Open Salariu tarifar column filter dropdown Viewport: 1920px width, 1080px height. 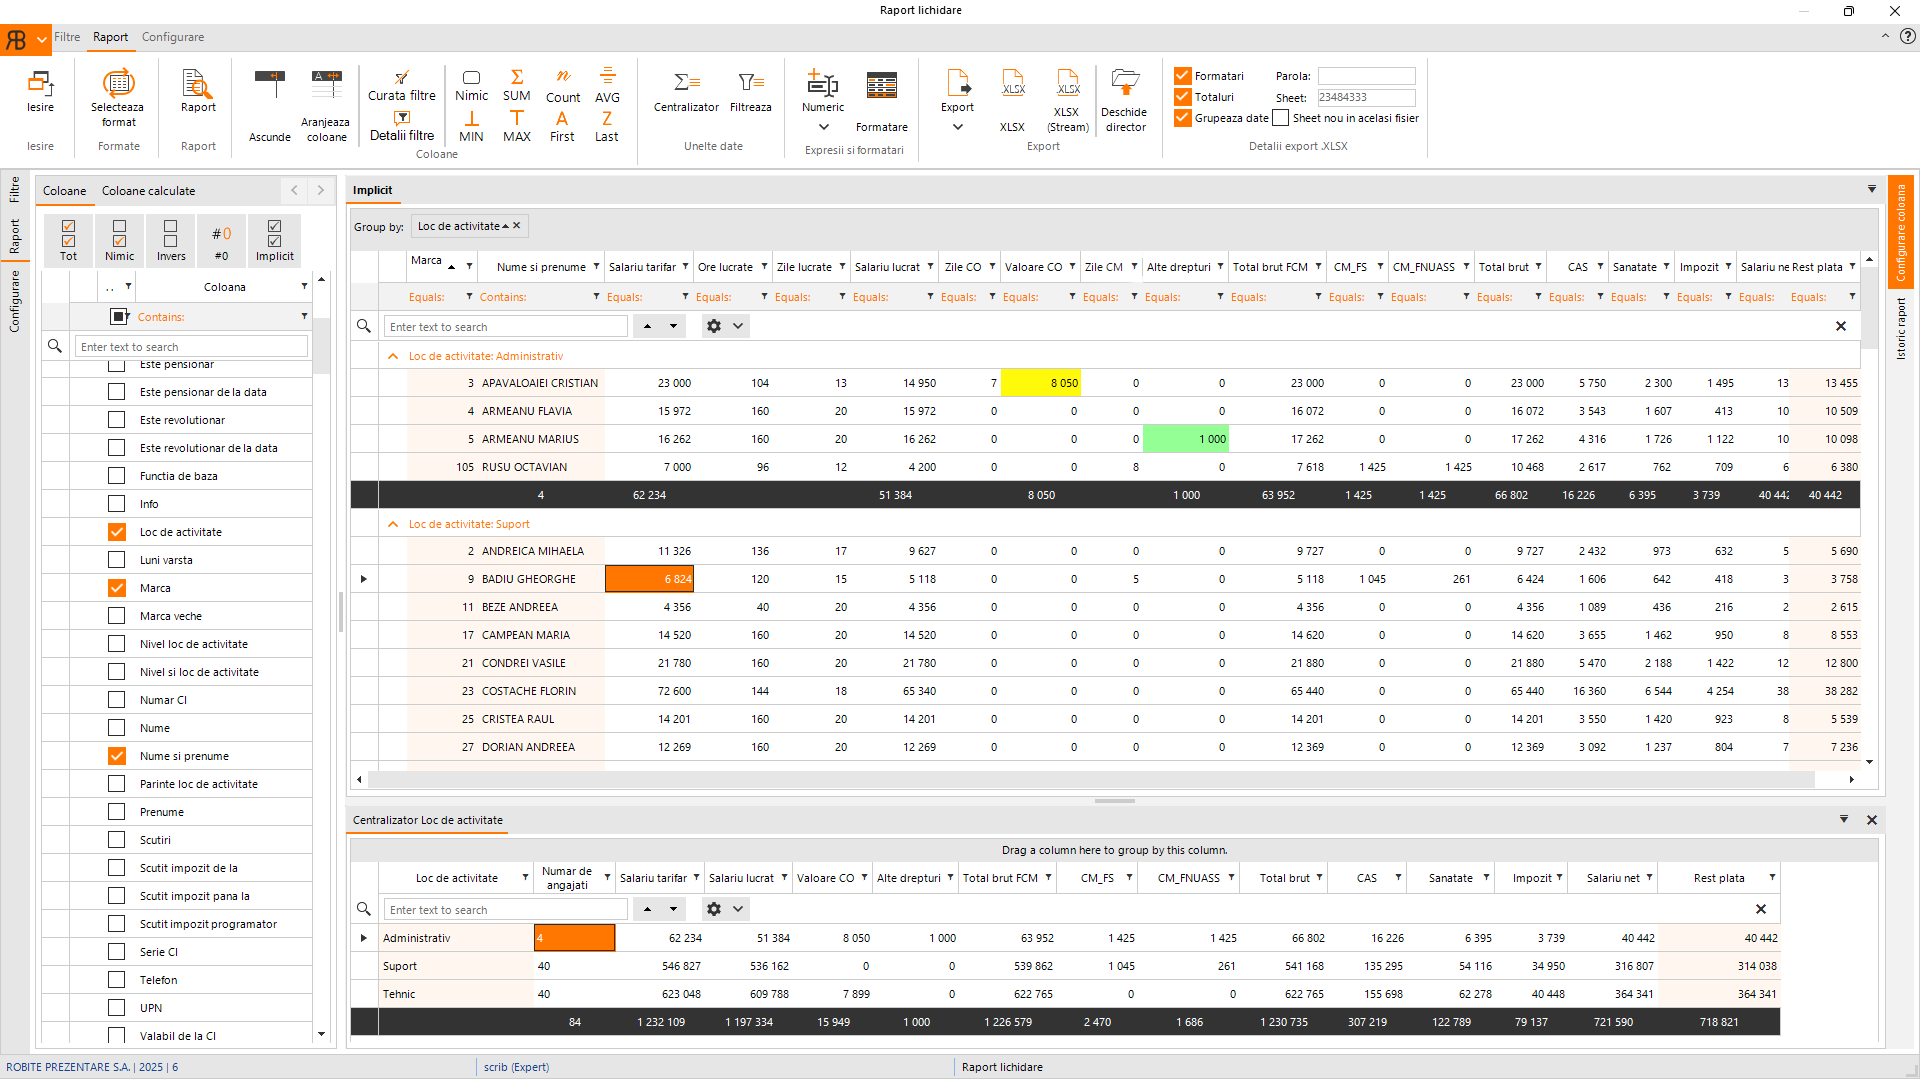685,267
